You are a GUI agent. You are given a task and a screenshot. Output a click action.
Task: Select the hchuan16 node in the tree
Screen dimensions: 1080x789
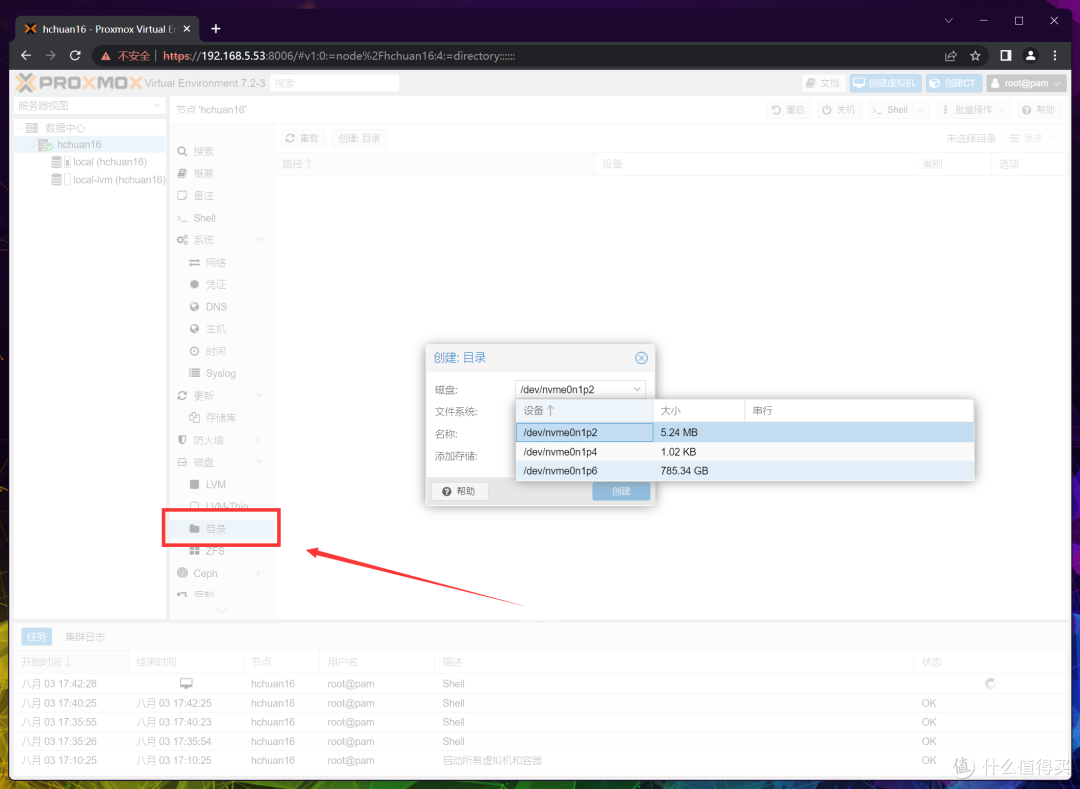click(79, 144)
